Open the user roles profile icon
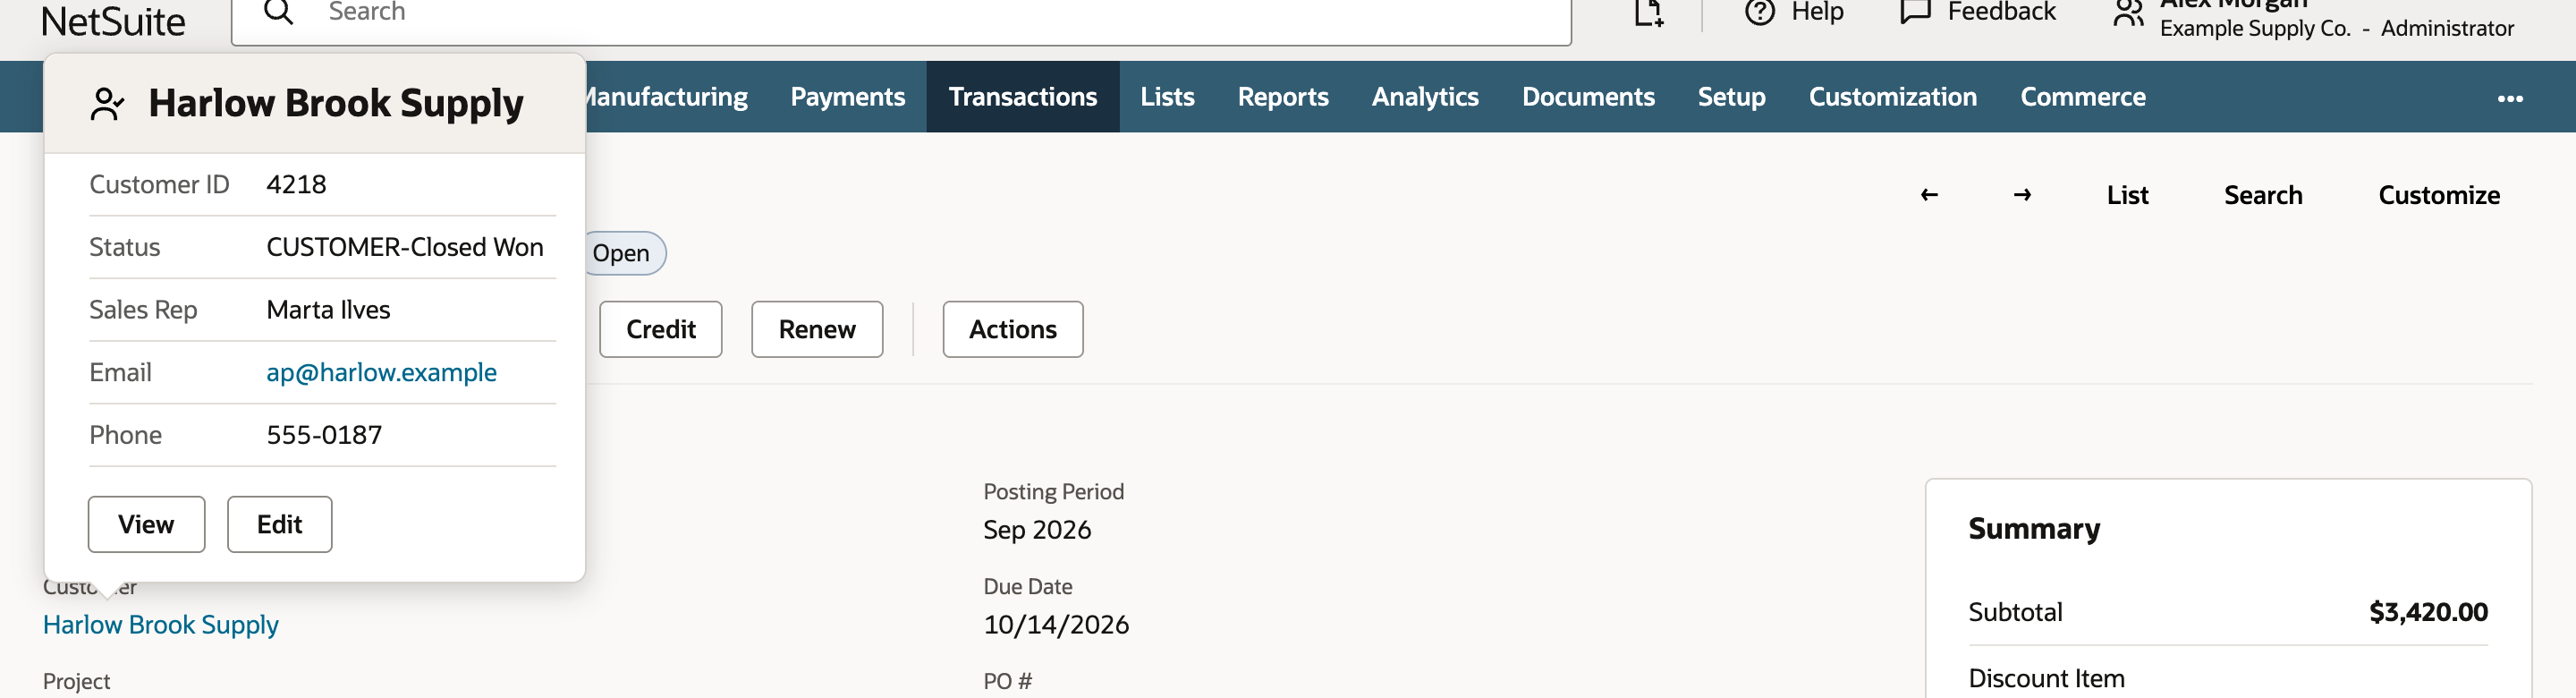Screen dimensions: 2576x698 point(2128,14)
